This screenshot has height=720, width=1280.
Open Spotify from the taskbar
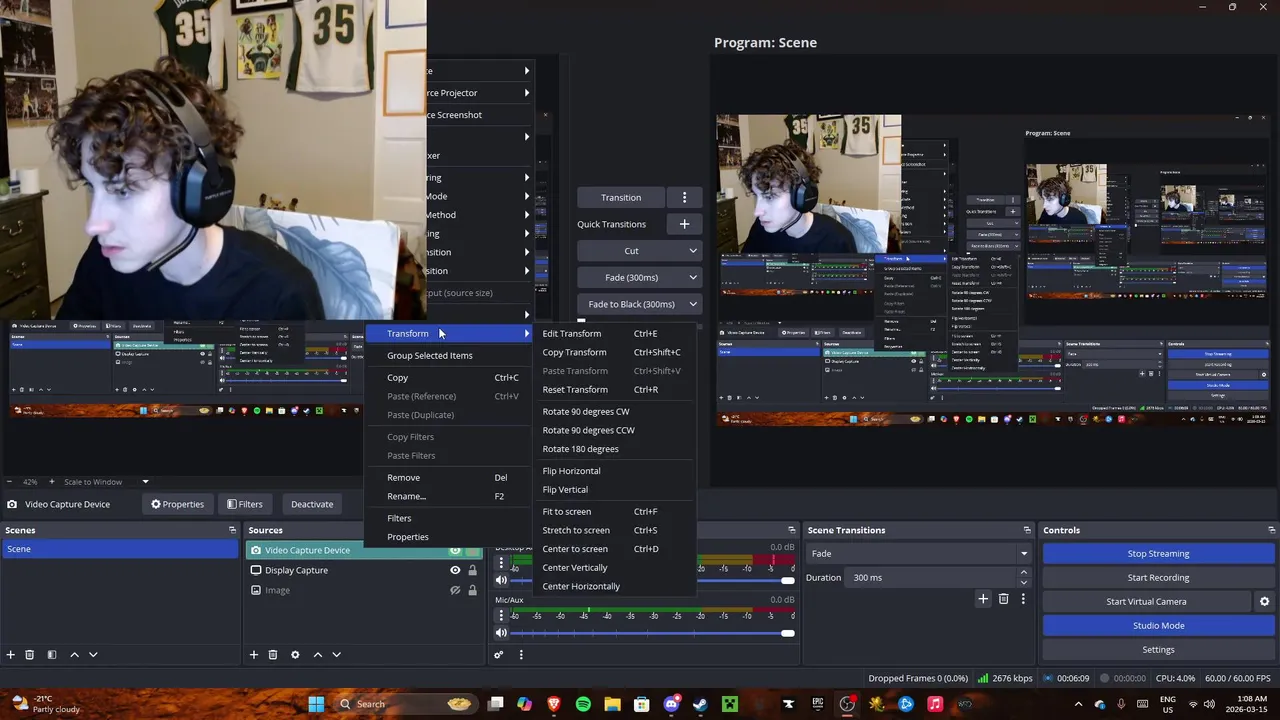pos(583,704)
